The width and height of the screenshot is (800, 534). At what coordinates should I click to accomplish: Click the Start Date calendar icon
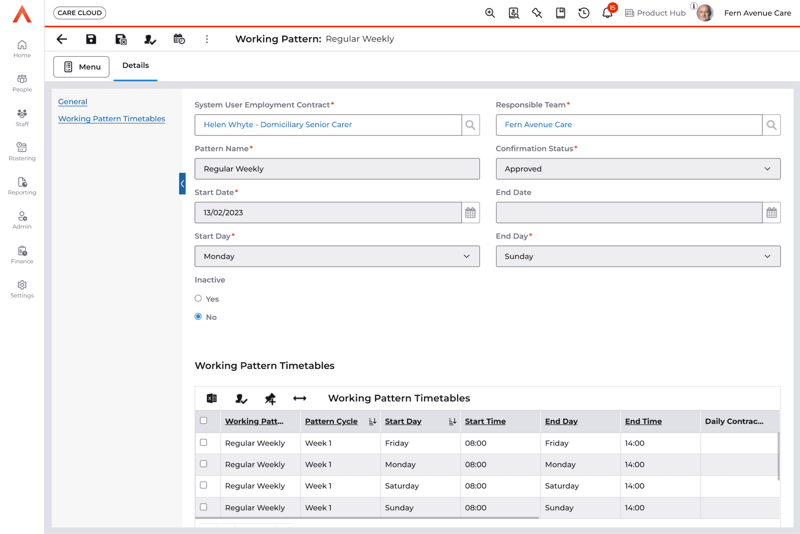tap(470, 213)
